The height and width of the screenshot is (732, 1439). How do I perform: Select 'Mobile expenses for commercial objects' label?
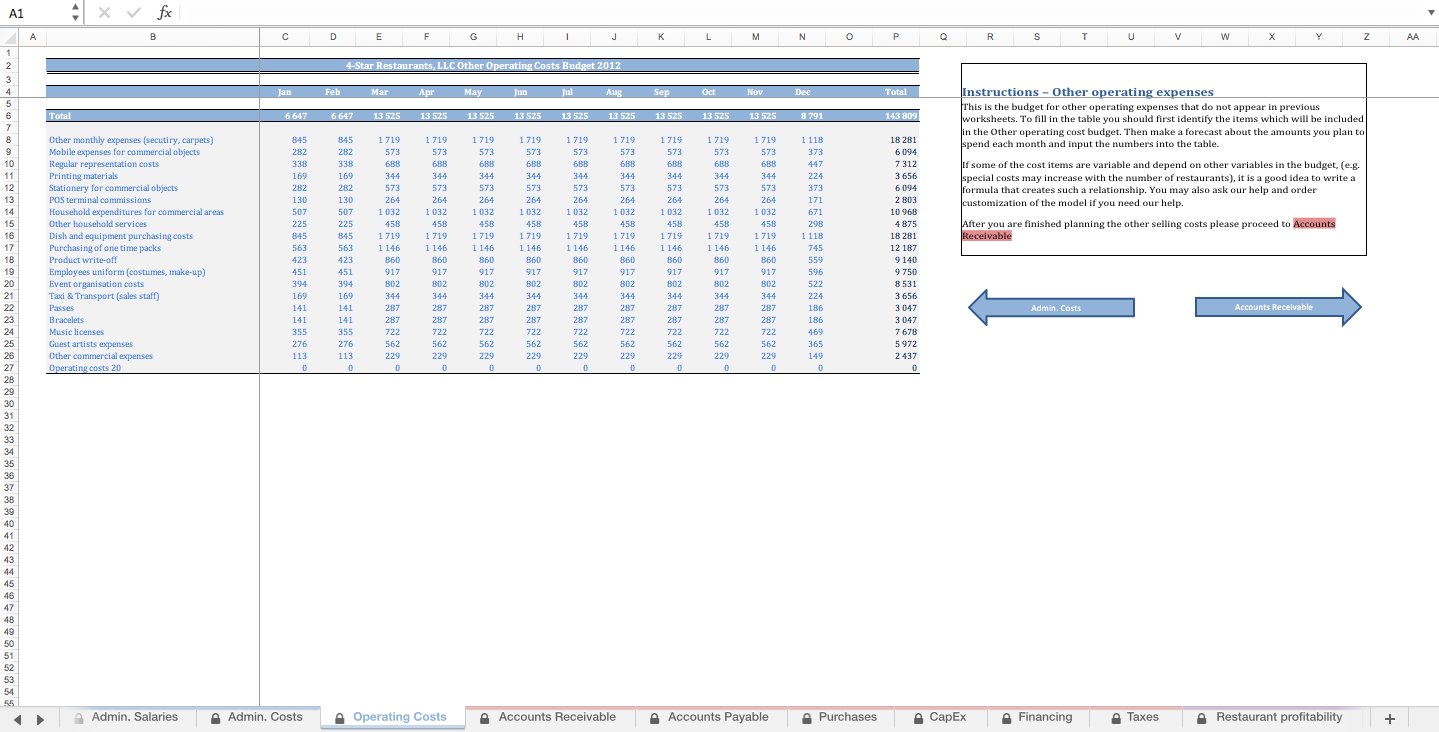pyautogui.click(x=124, y=152)
